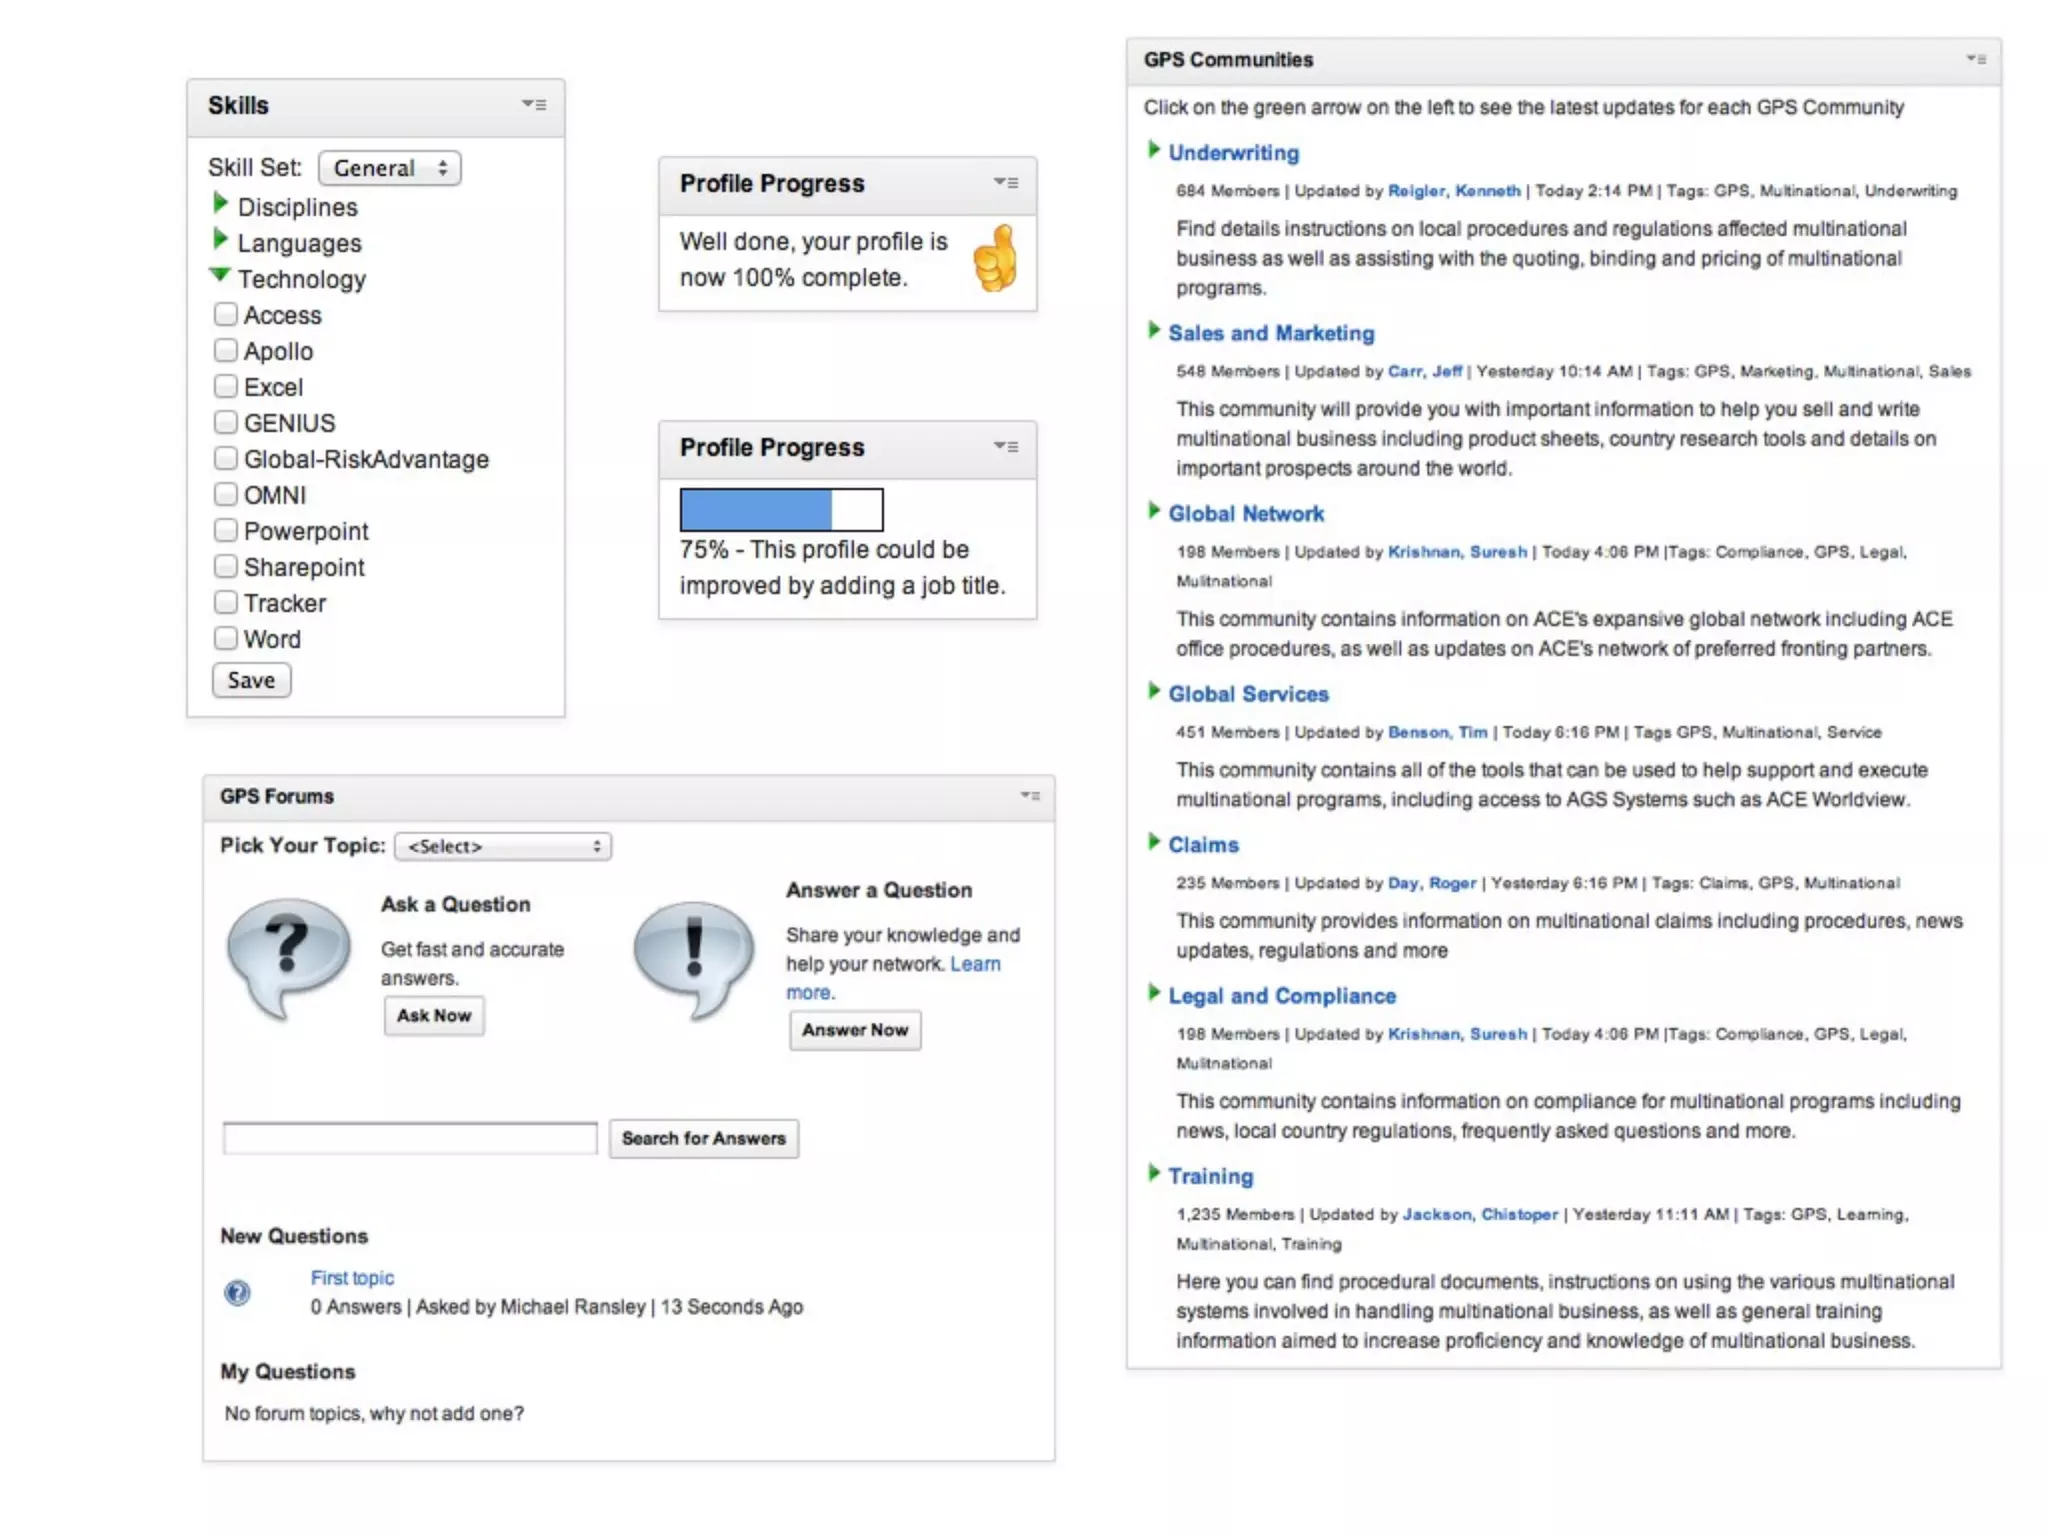2048x1536 pixels.
Task: Expand the Disciplines skill tree
Action: click(221, 204)
